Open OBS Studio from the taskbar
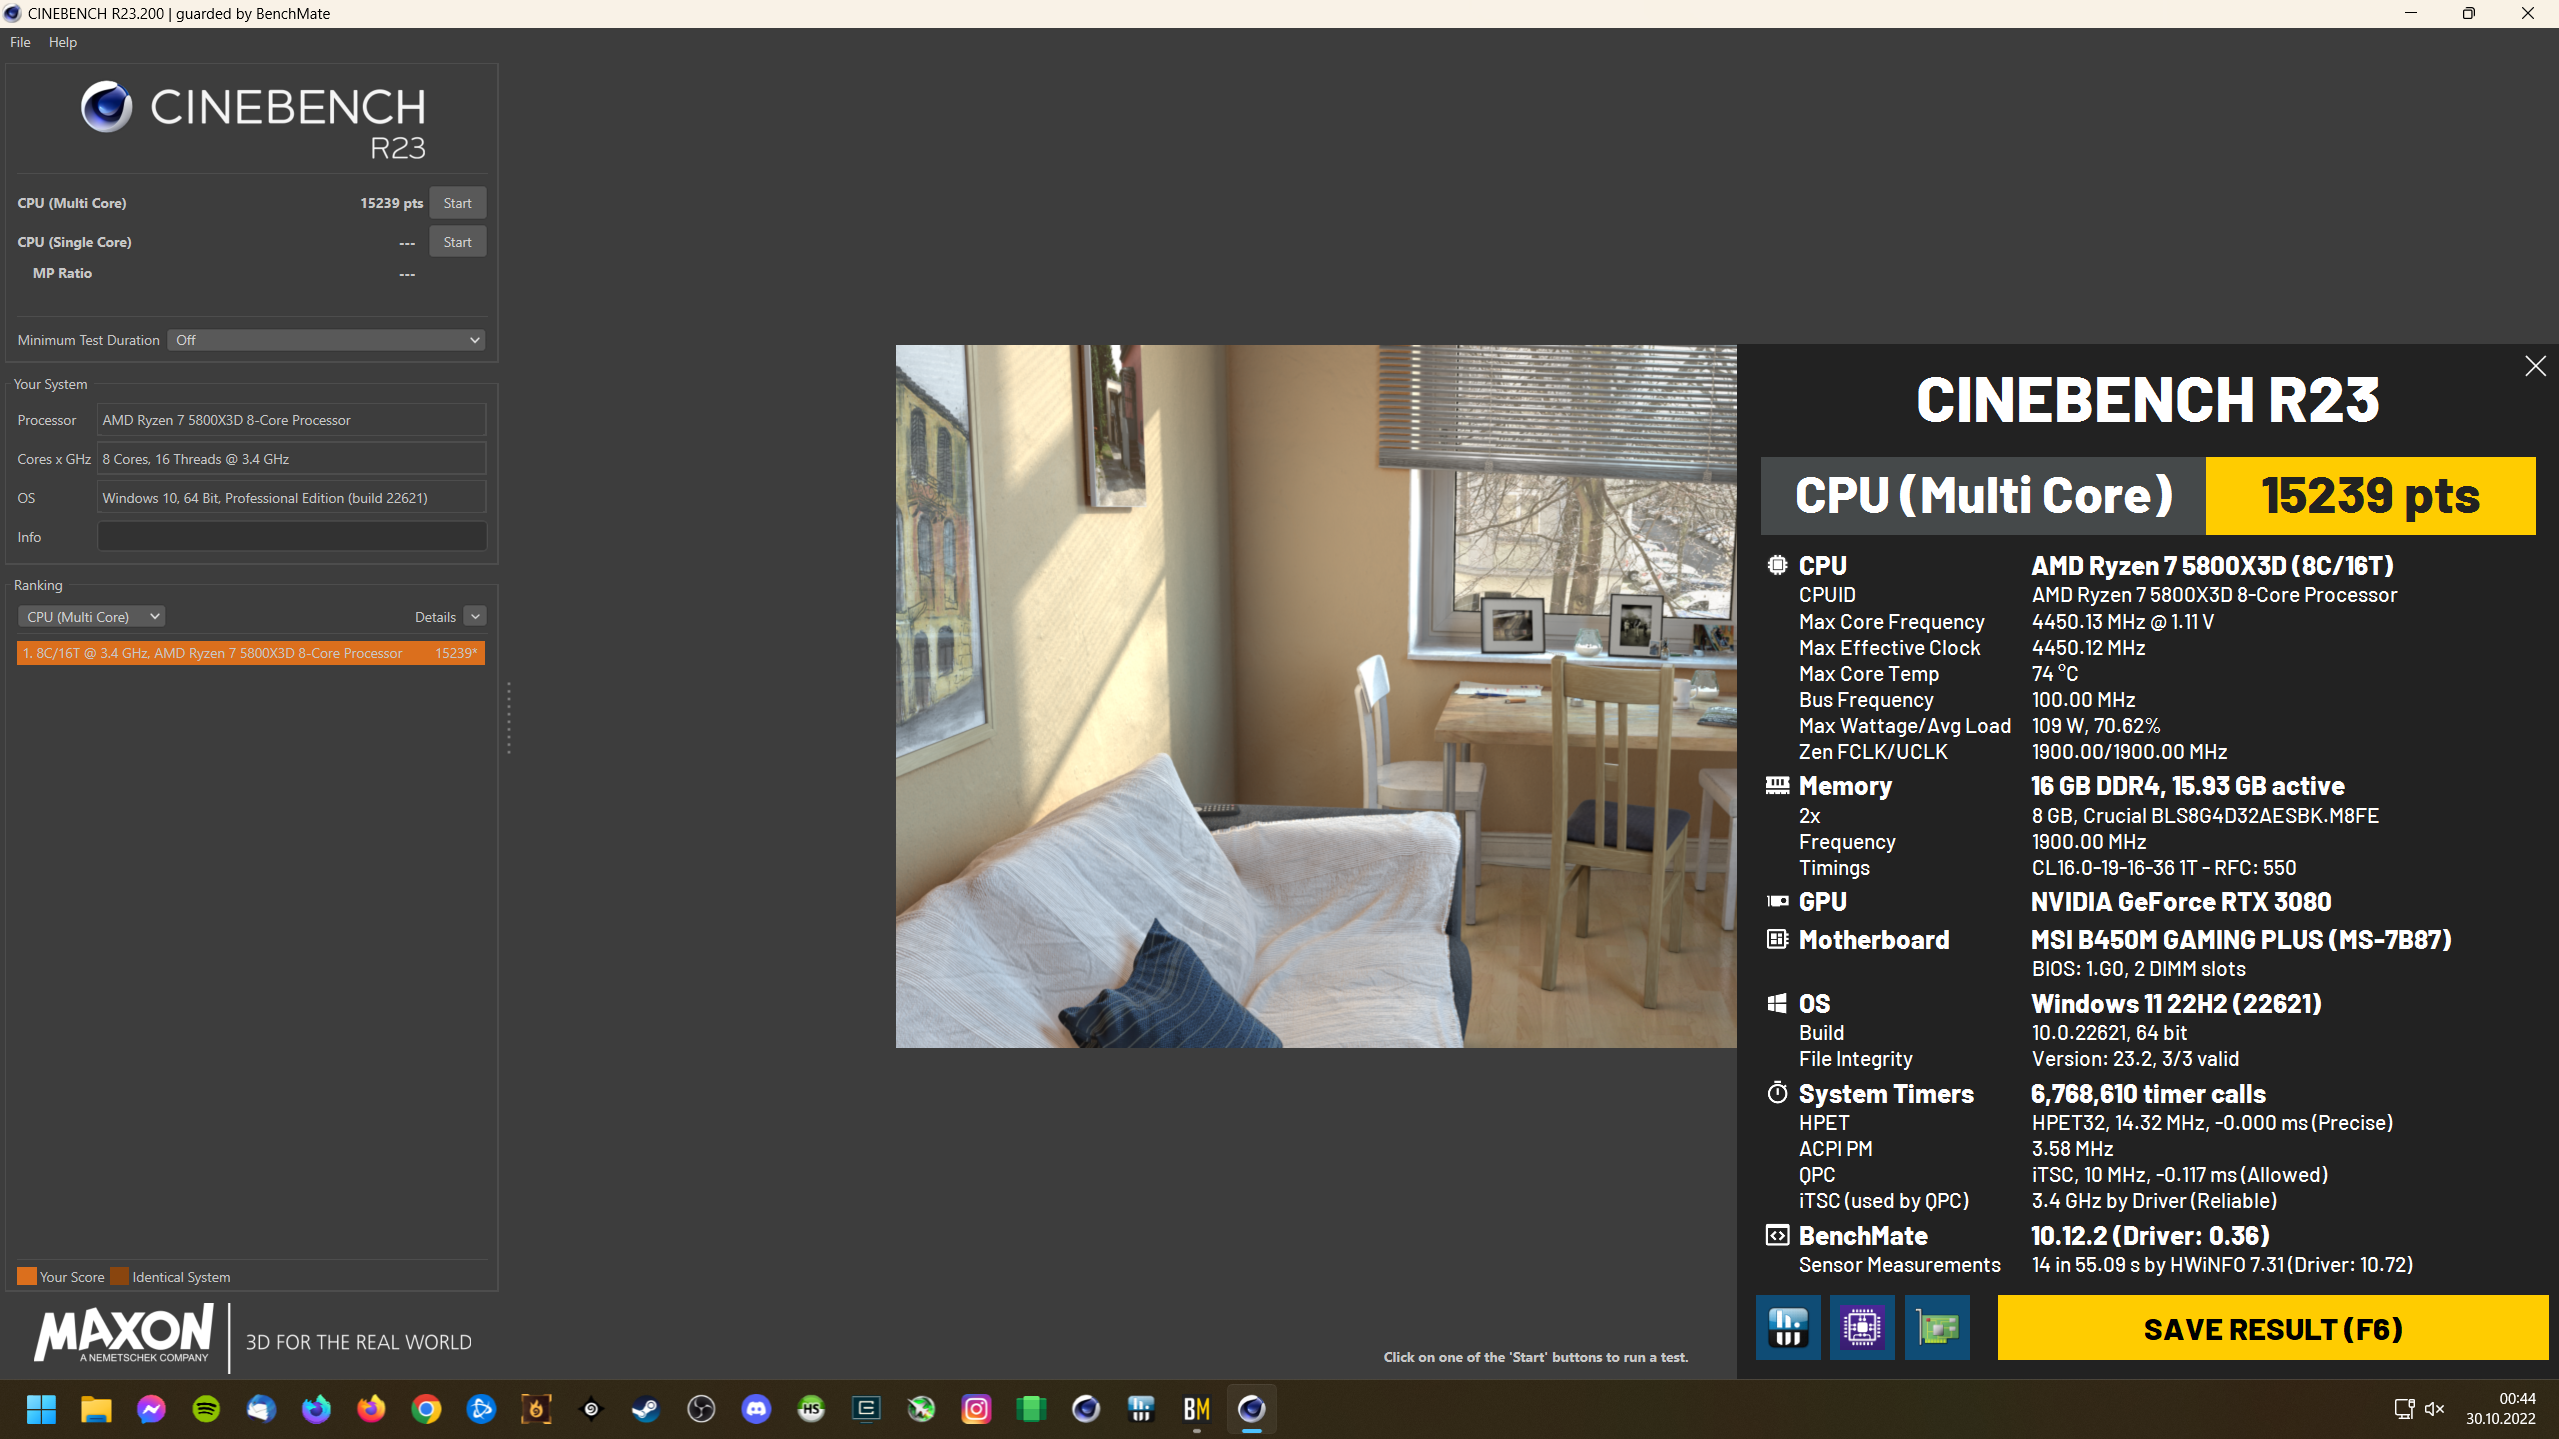Viewport: 2559px width, 1439px height. [701, 1409]
